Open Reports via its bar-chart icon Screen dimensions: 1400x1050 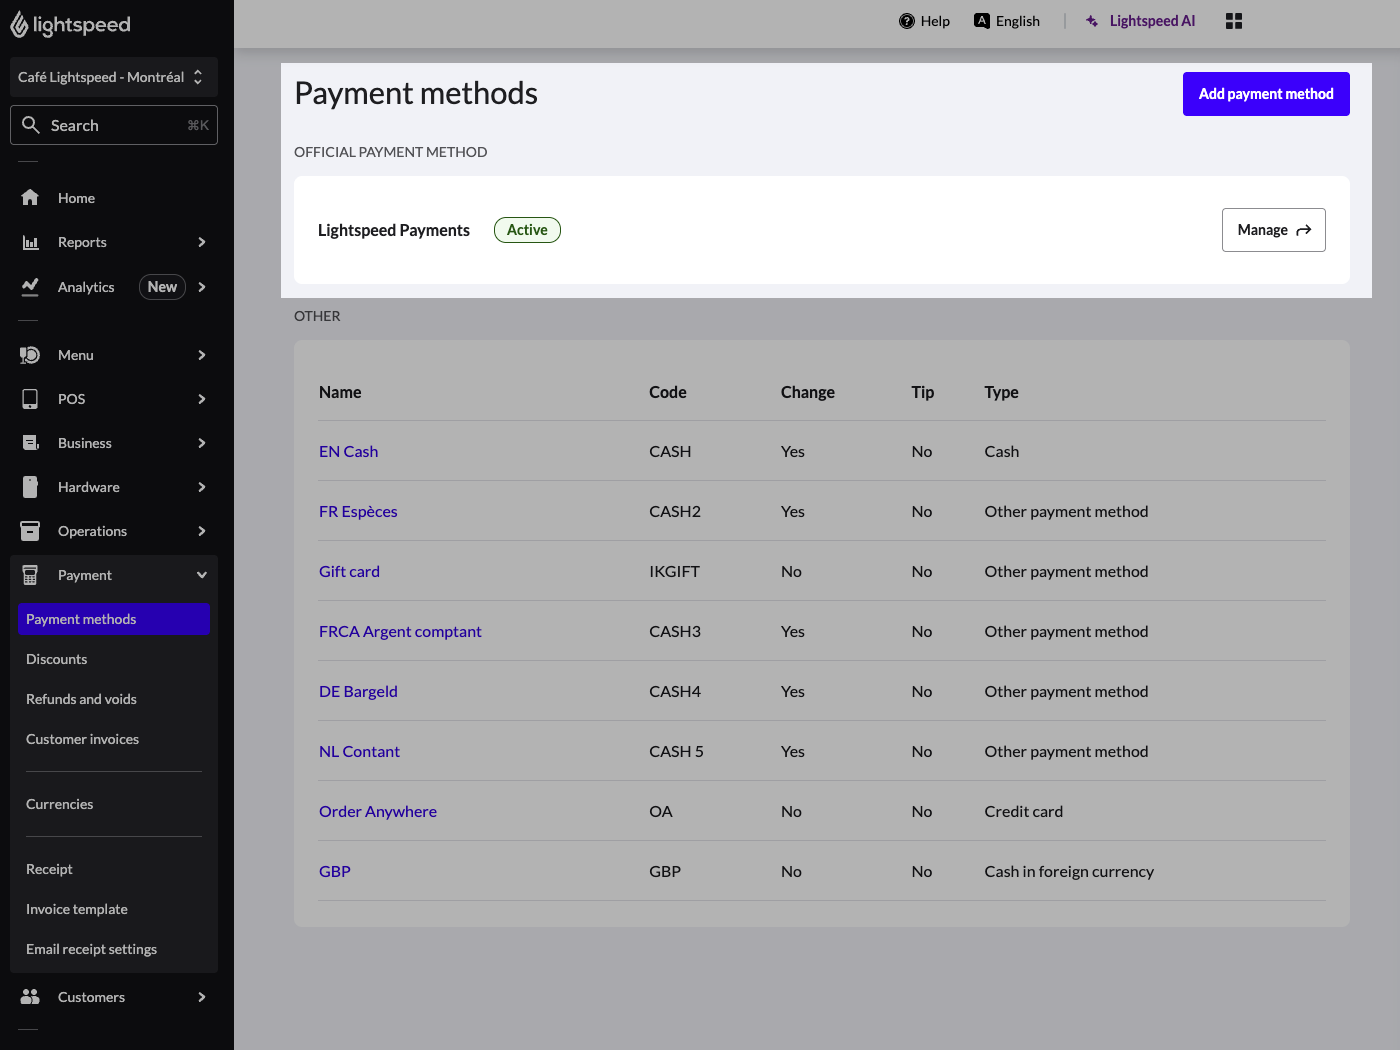click(30, 241)
